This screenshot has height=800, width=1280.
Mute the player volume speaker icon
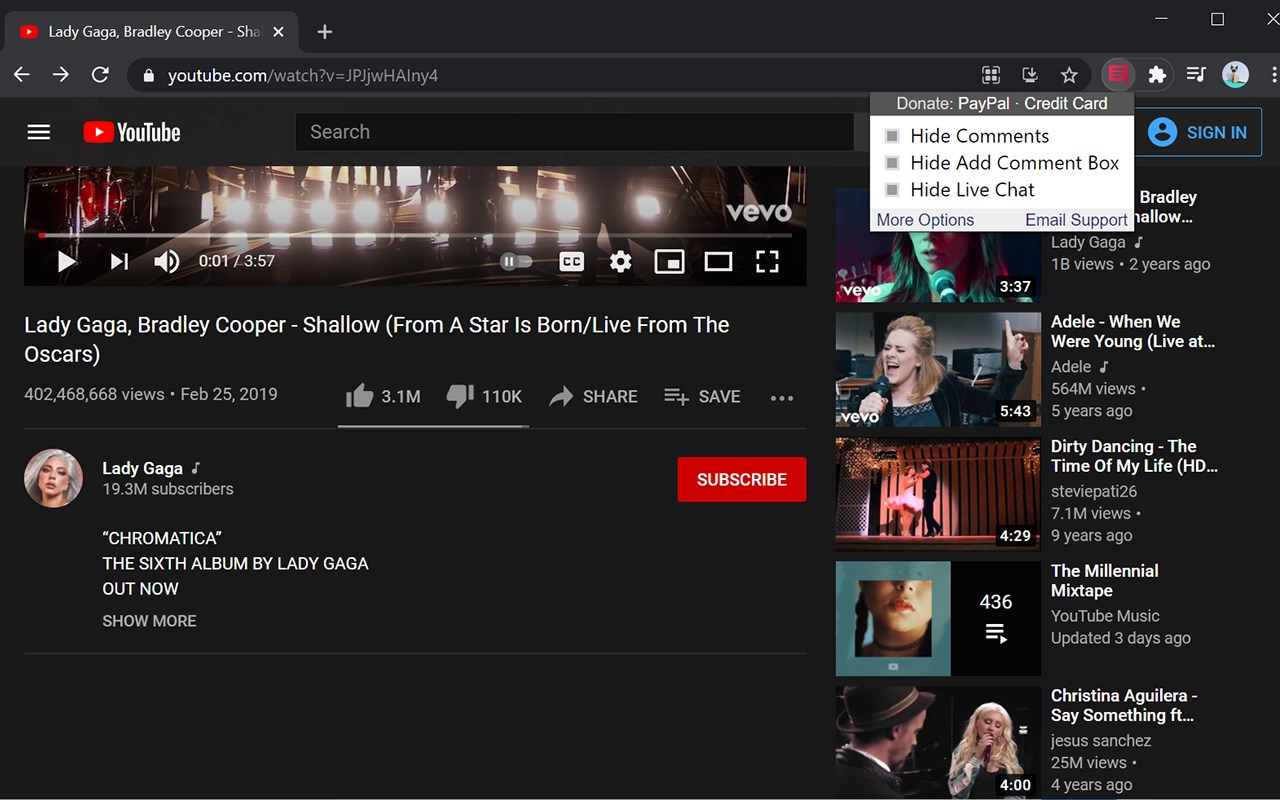click(x=166, y=262)
